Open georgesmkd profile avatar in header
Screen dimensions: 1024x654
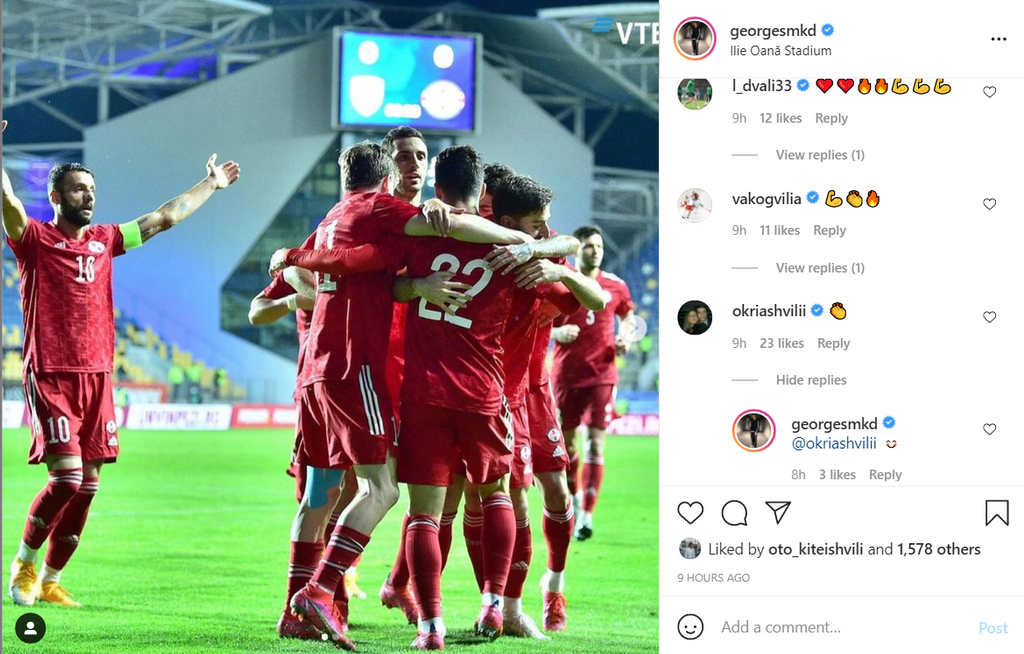pos(695,39)
